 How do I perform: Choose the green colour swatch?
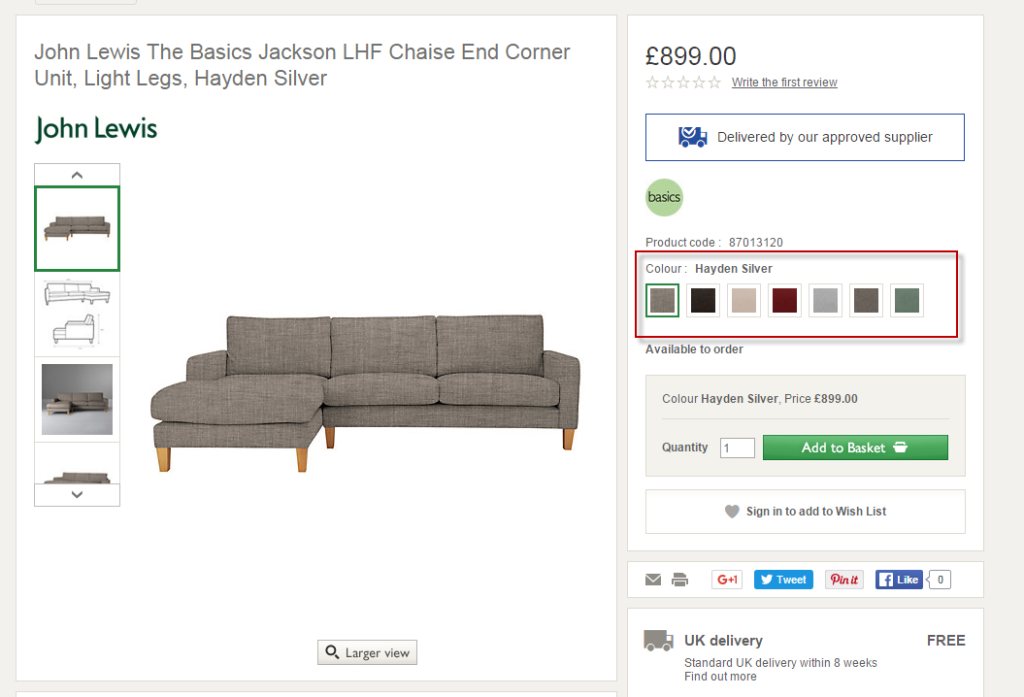(907, 300)
